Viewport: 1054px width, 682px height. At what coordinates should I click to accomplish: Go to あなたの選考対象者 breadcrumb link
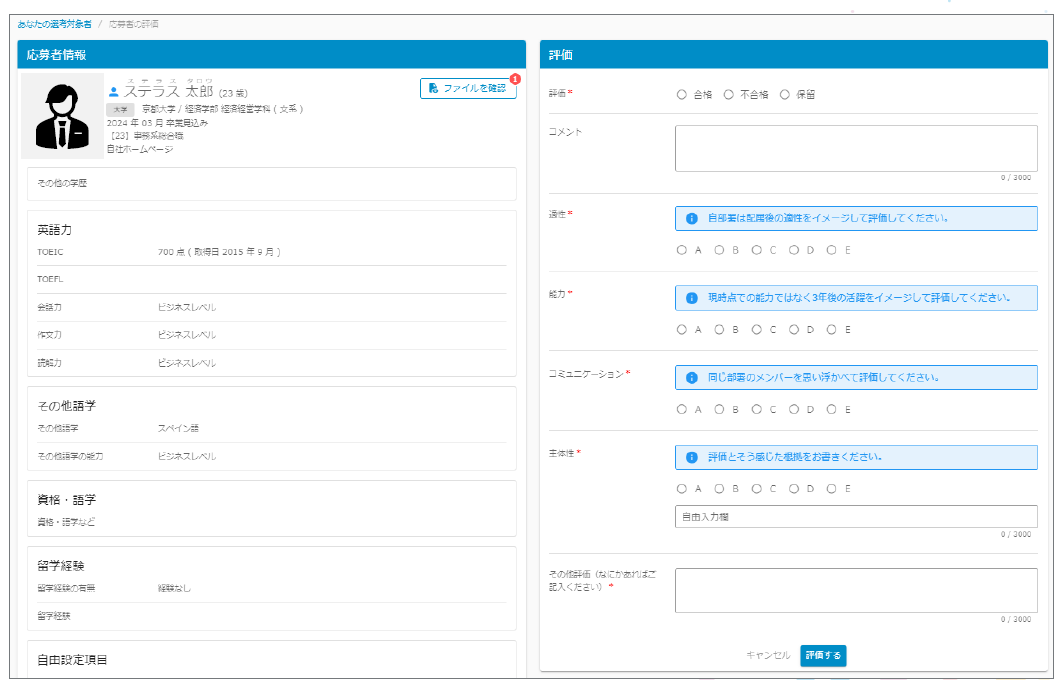[x=54, y=23]
